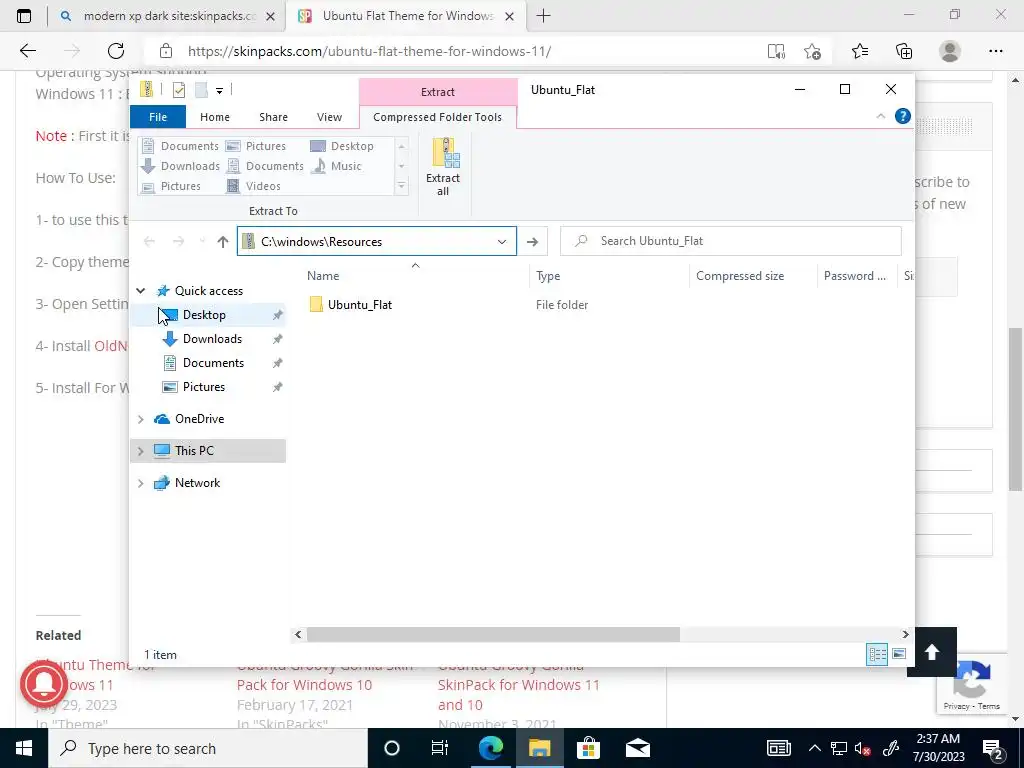Viewport: 1024px width, 768px height.
Task: Expand This PC tree node
Action: coord(140,451)
